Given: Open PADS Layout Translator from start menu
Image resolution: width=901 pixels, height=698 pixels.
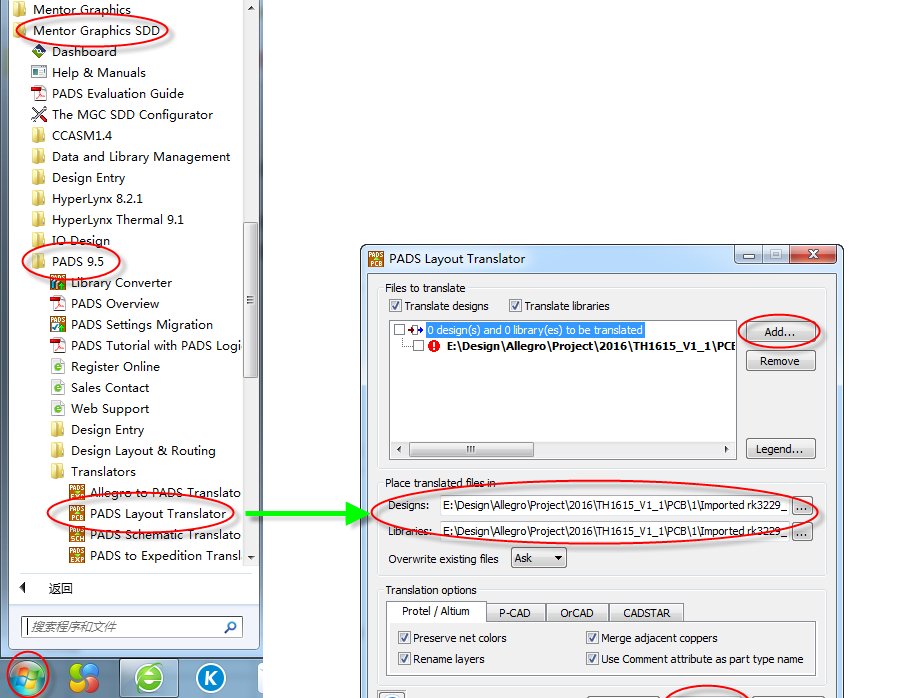Looking at the screenshot, I should click(x=157, y=514).
